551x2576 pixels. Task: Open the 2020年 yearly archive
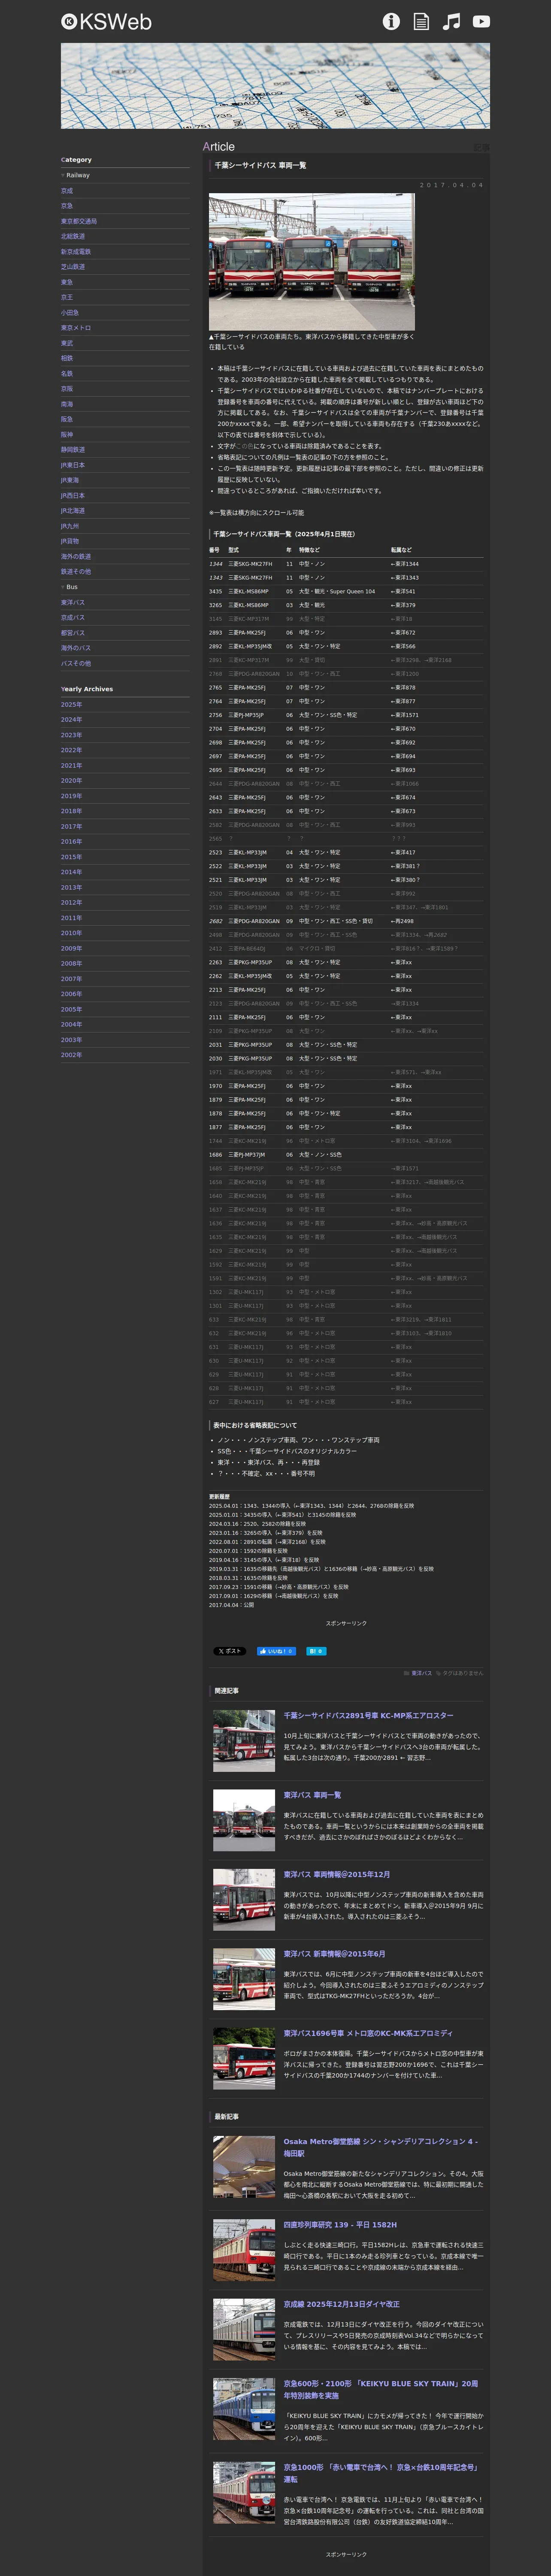coord(71,781)
